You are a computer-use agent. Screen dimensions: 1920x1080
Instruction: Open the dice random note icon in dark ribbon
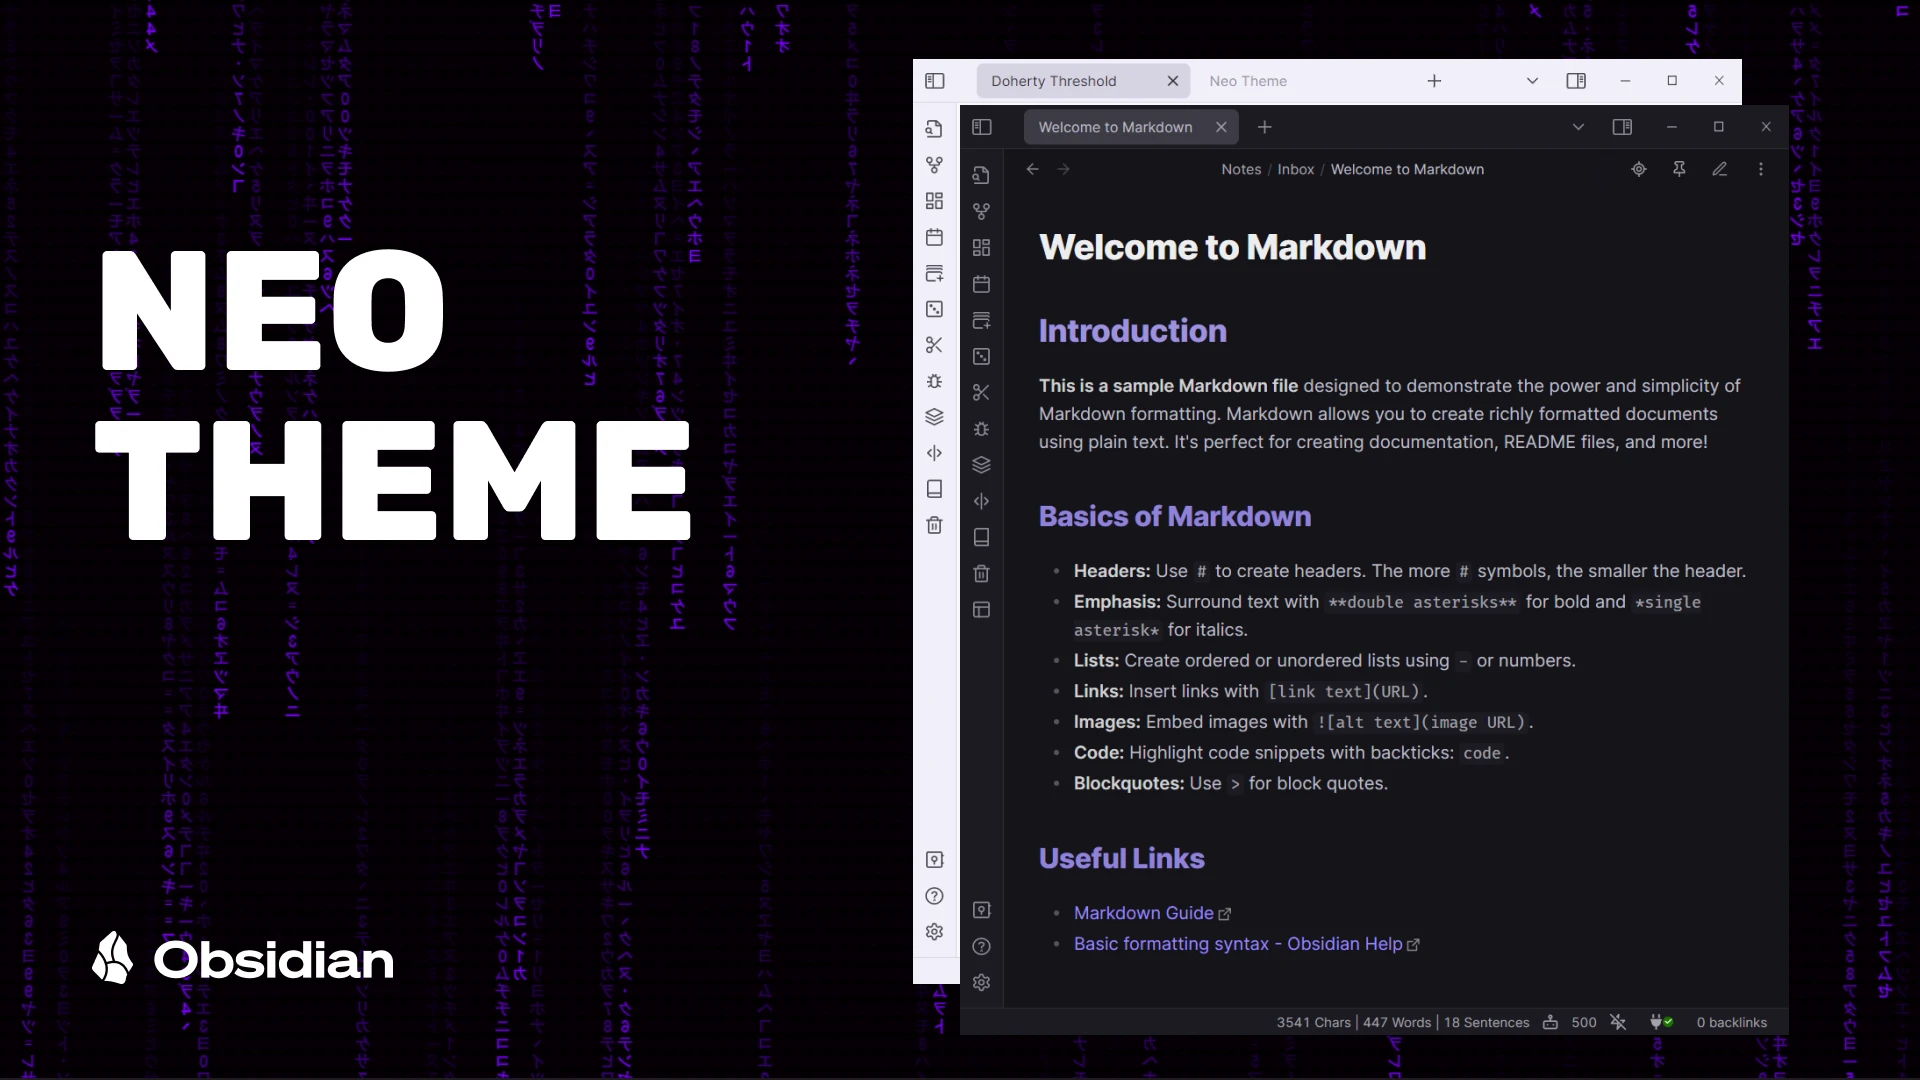click(981, 357)
